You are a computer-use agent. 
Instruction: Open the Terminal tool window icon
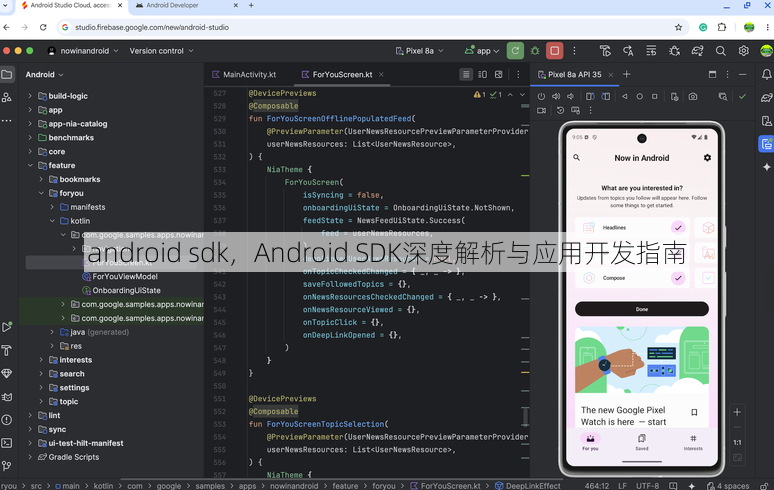(7, 443)
